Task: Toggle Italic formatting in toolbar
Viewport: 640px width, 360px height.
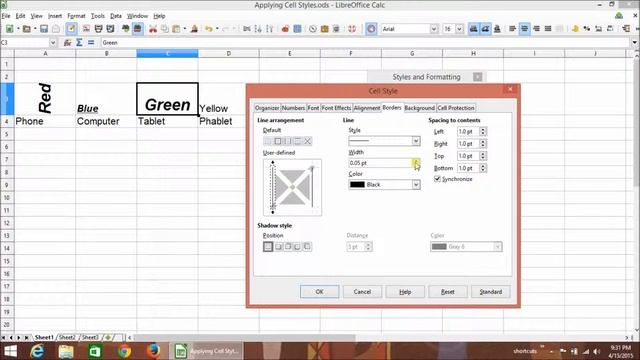Action: [x=485, y=29]
